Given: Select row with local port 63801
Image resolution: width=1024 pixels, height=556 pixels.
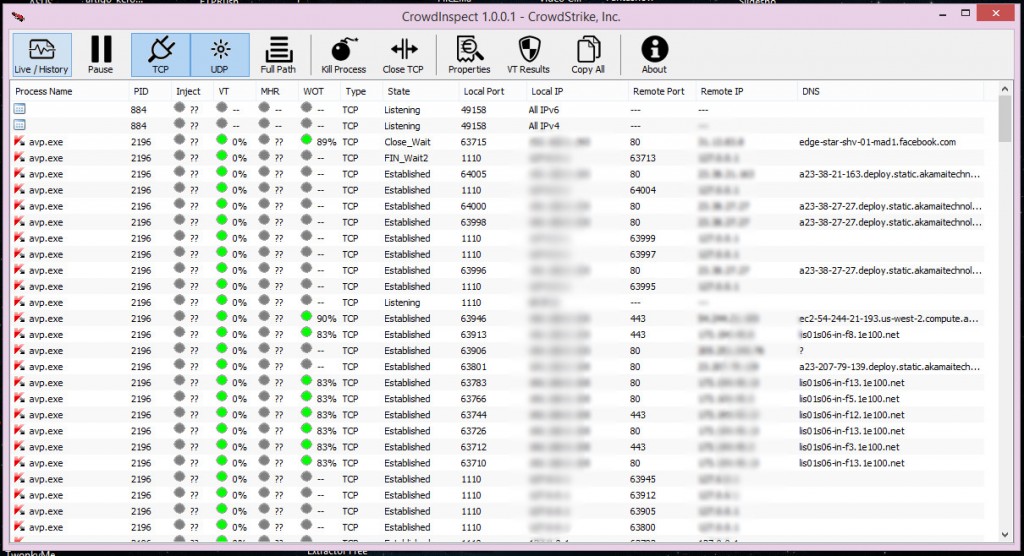Looking at the screenshot, I should click(x=498, y=367).
